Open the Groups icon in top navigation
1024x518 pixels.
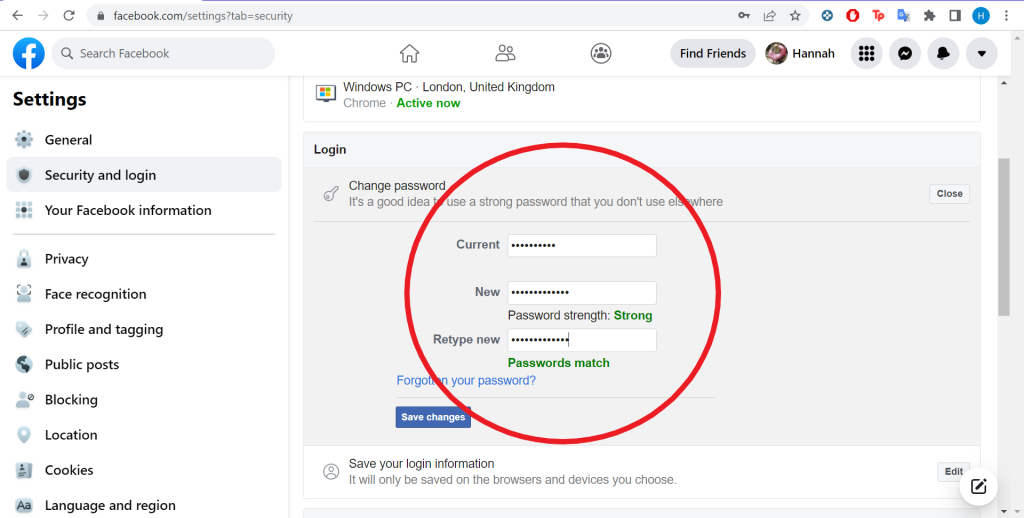(x=600, y=54)
